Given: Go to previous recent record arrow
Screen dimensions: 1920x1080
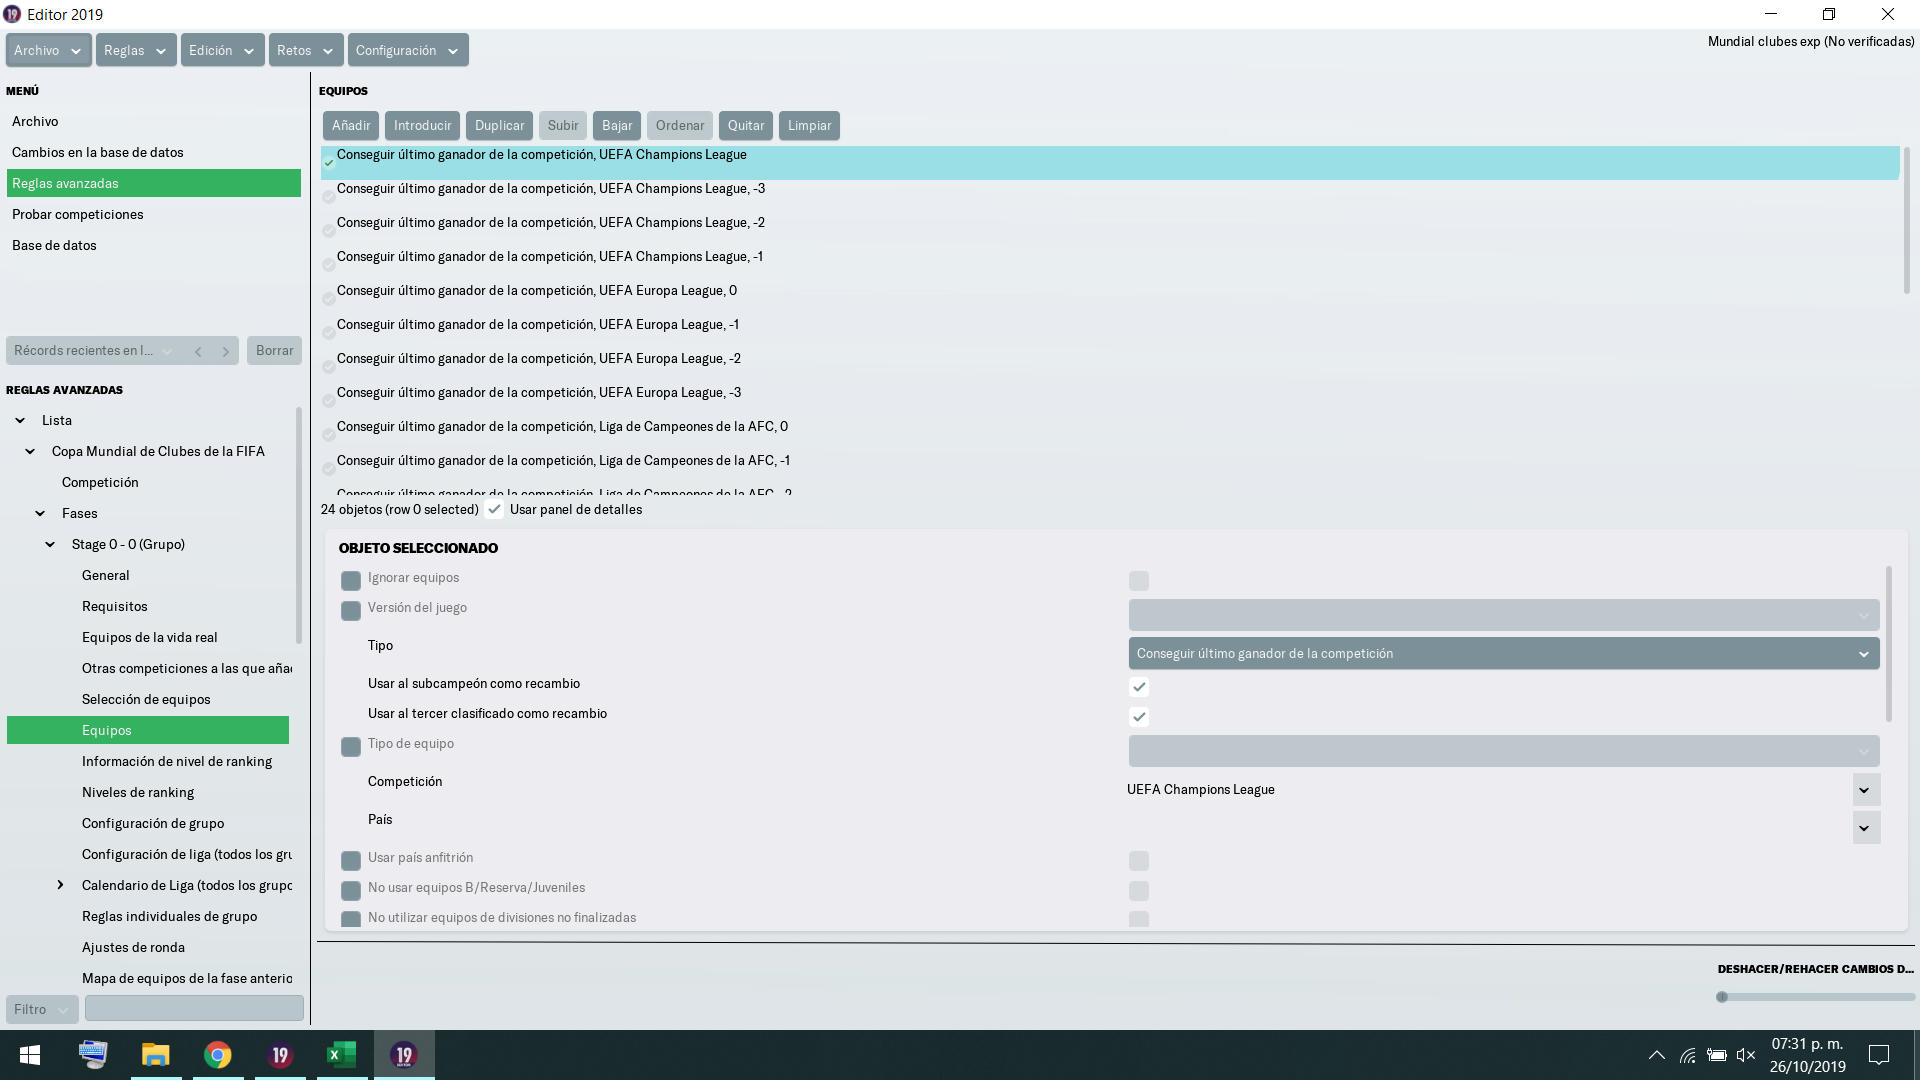Looking at the screenshot, I should 198,351.
